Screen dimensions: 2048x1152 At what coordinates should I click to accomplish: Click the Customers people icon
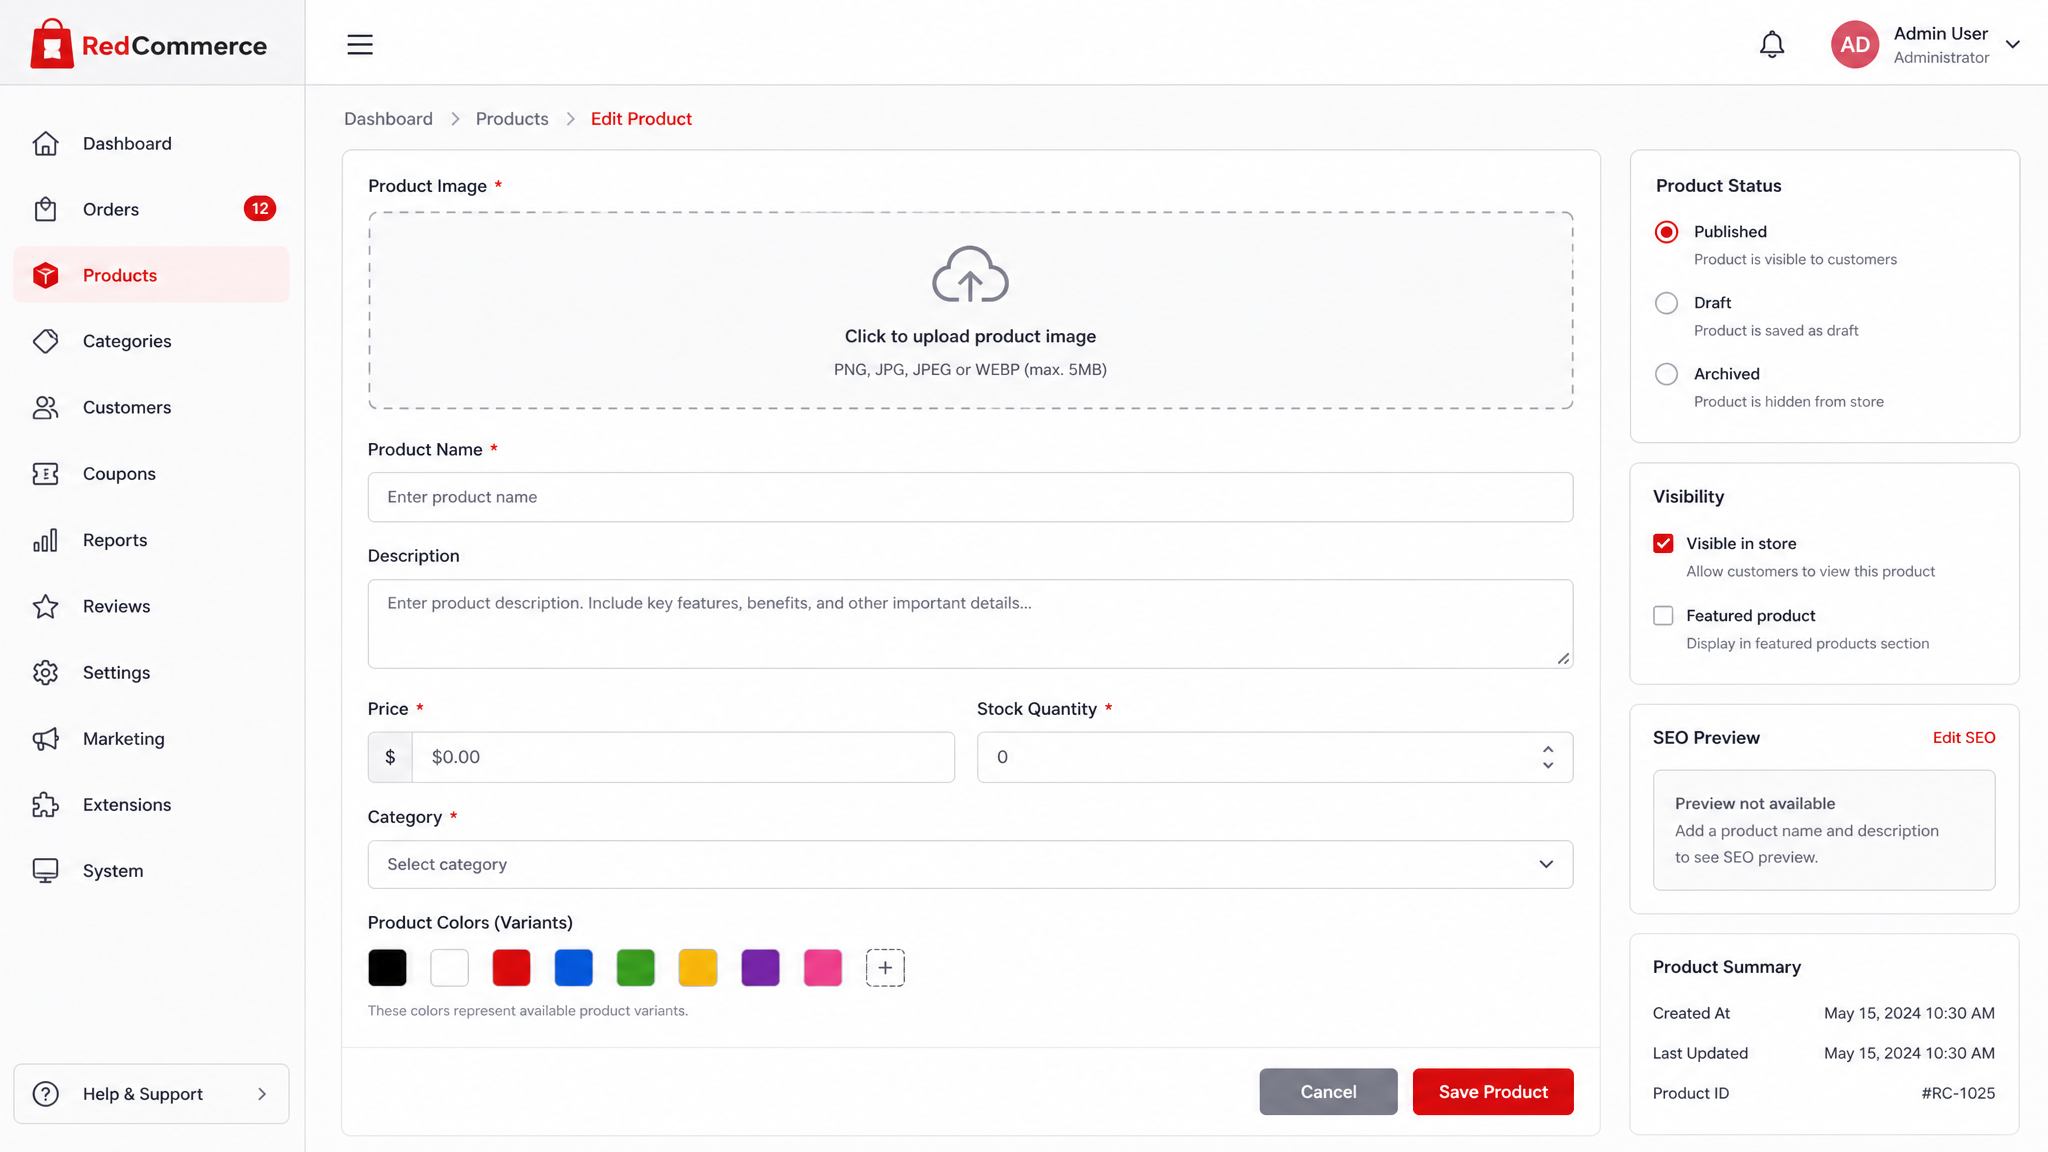click(46, 407)
